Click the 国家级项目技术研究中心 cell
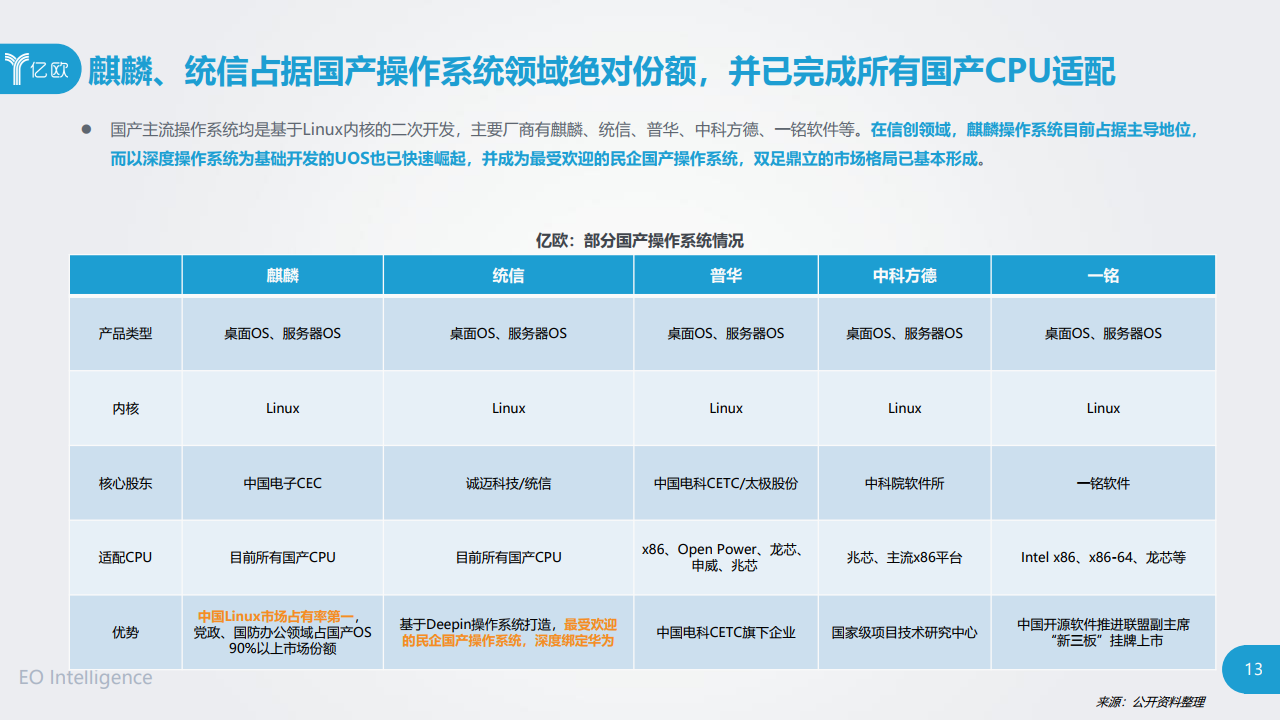This screenshot has width=1280, height=720. coord(905,632)
